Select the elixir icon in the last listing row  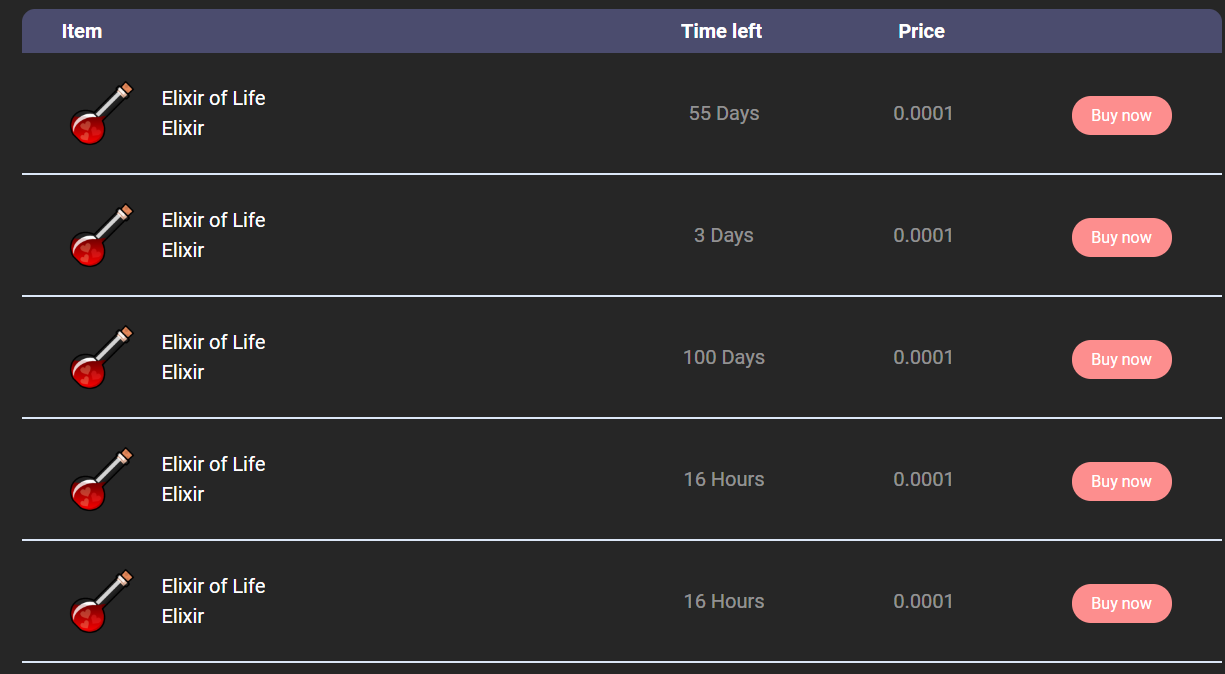100,602
